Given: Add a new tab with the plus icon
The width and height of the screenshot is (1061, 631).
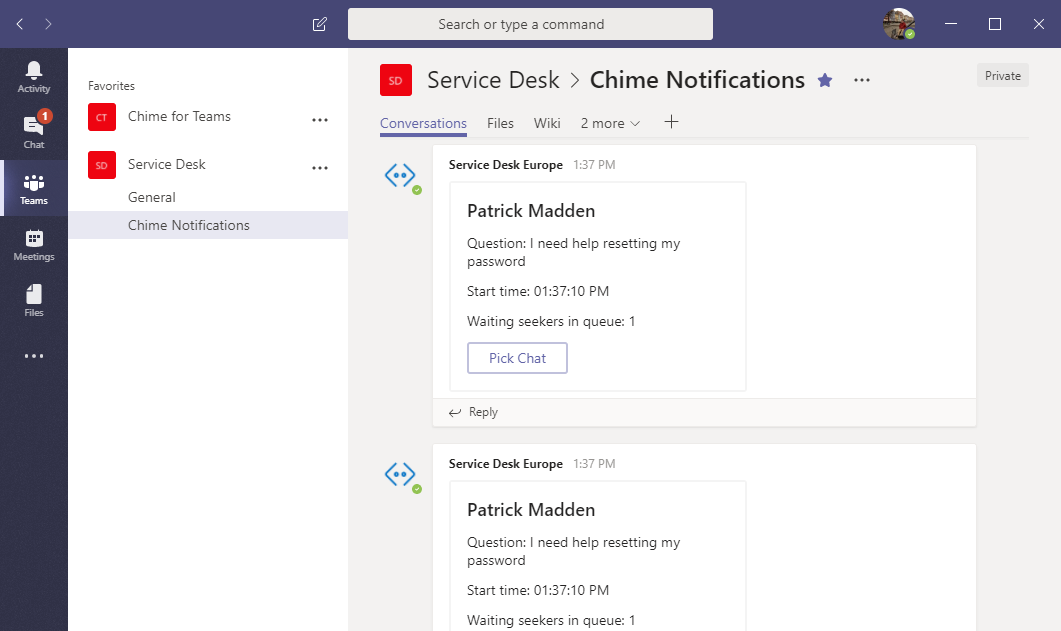Looking at the screenshot, I should pos(671,122).
